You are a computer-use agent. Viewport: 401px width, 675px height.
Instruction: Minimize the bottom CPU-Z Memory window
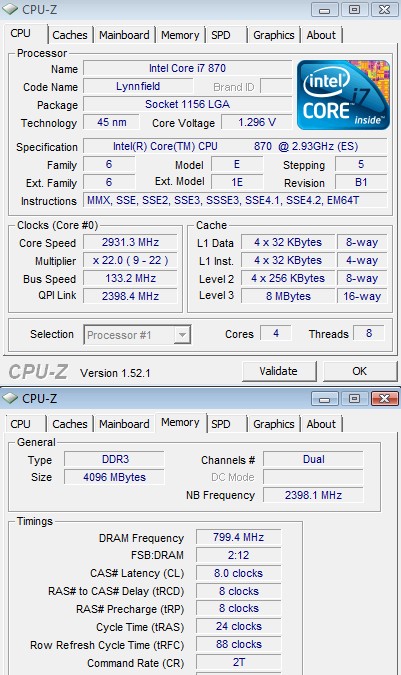(x=324, y=399)
